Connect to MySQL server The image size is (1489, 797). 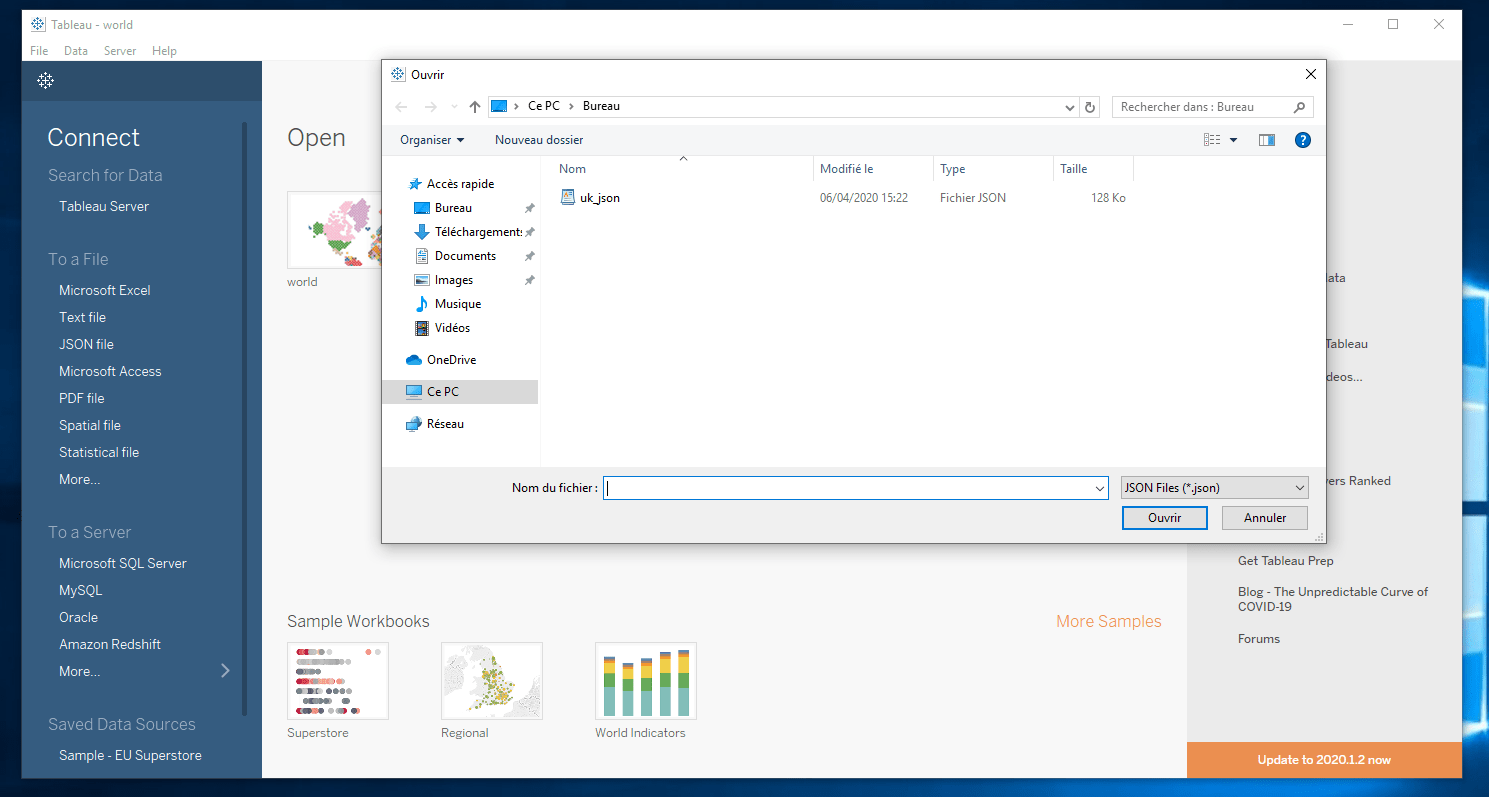pos(80,590)
